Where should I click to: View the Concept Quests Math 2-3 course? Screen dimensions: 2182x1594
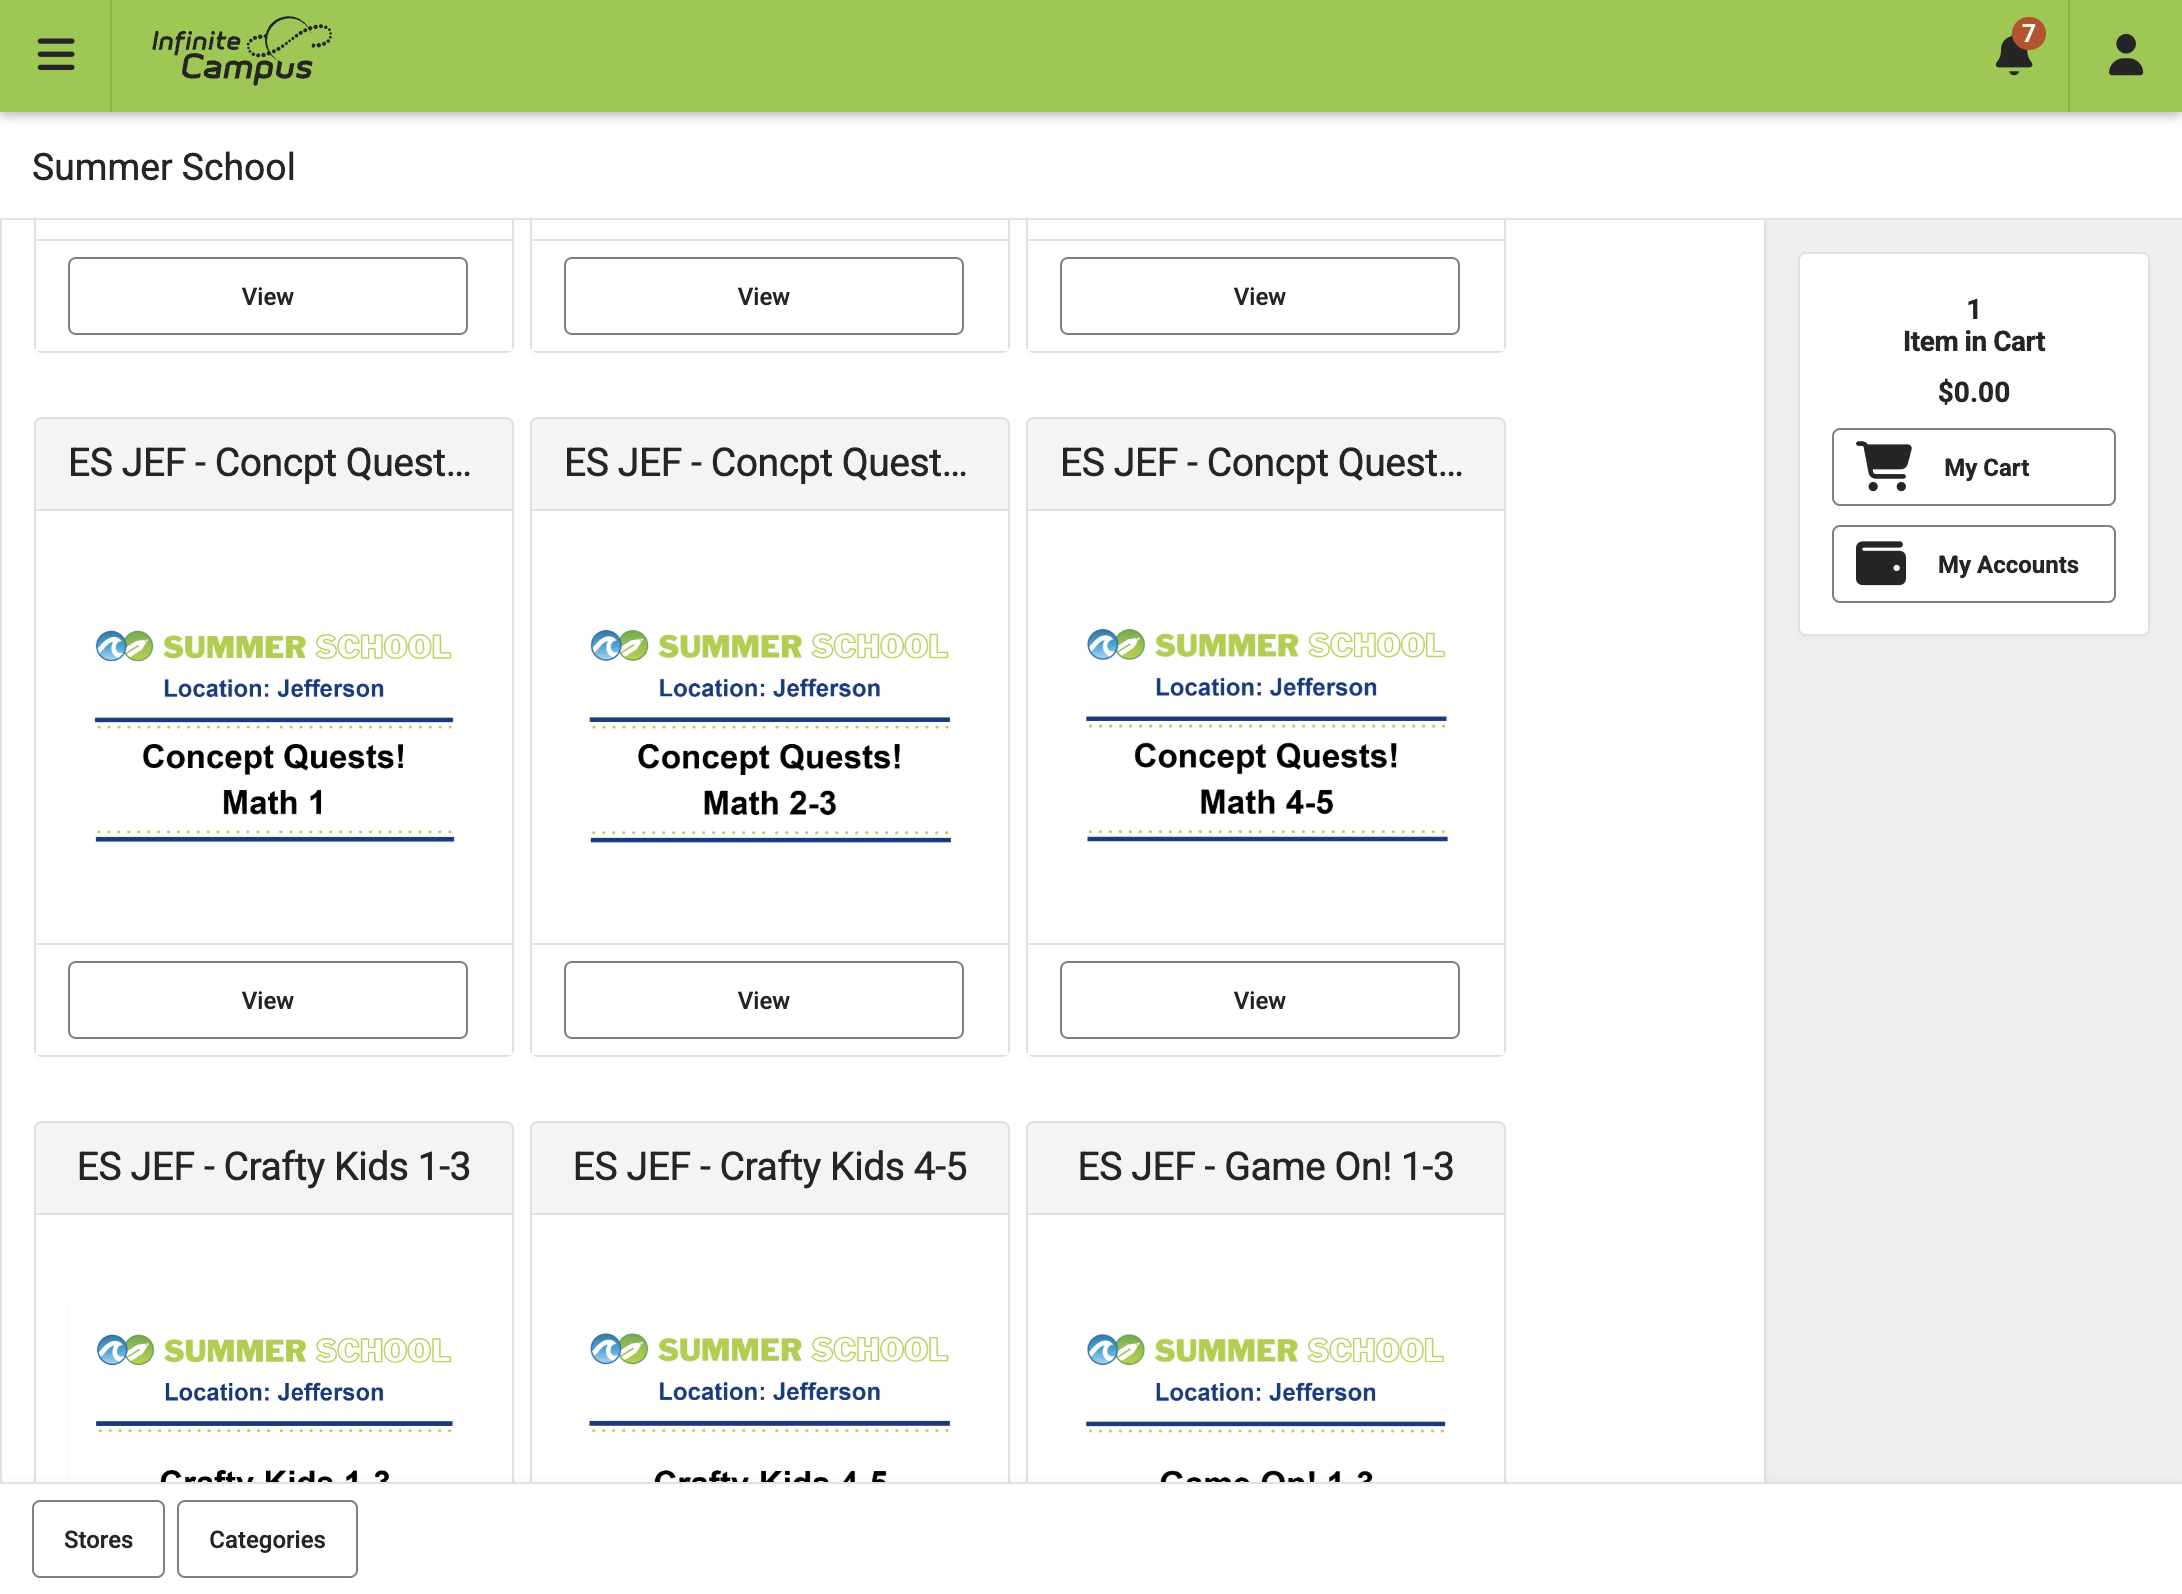[x=764, y=1000]
